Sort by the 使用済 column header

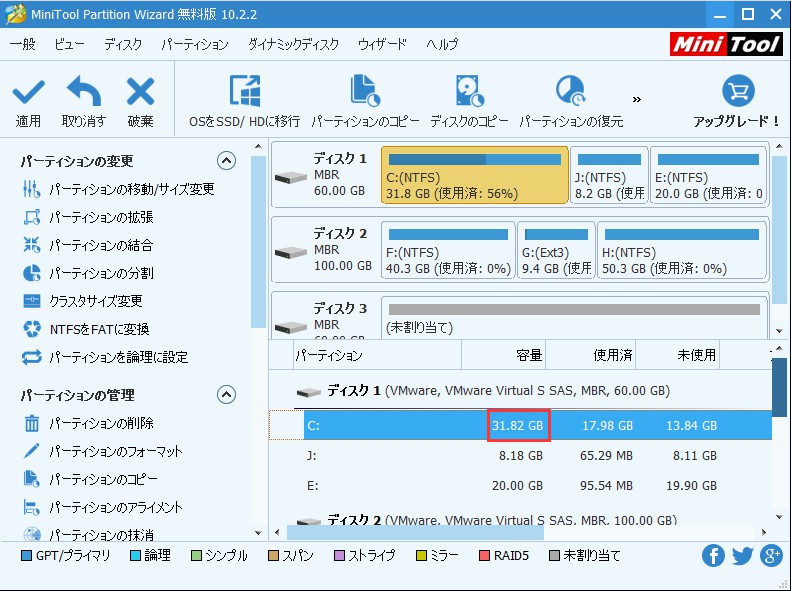(591, 355)
